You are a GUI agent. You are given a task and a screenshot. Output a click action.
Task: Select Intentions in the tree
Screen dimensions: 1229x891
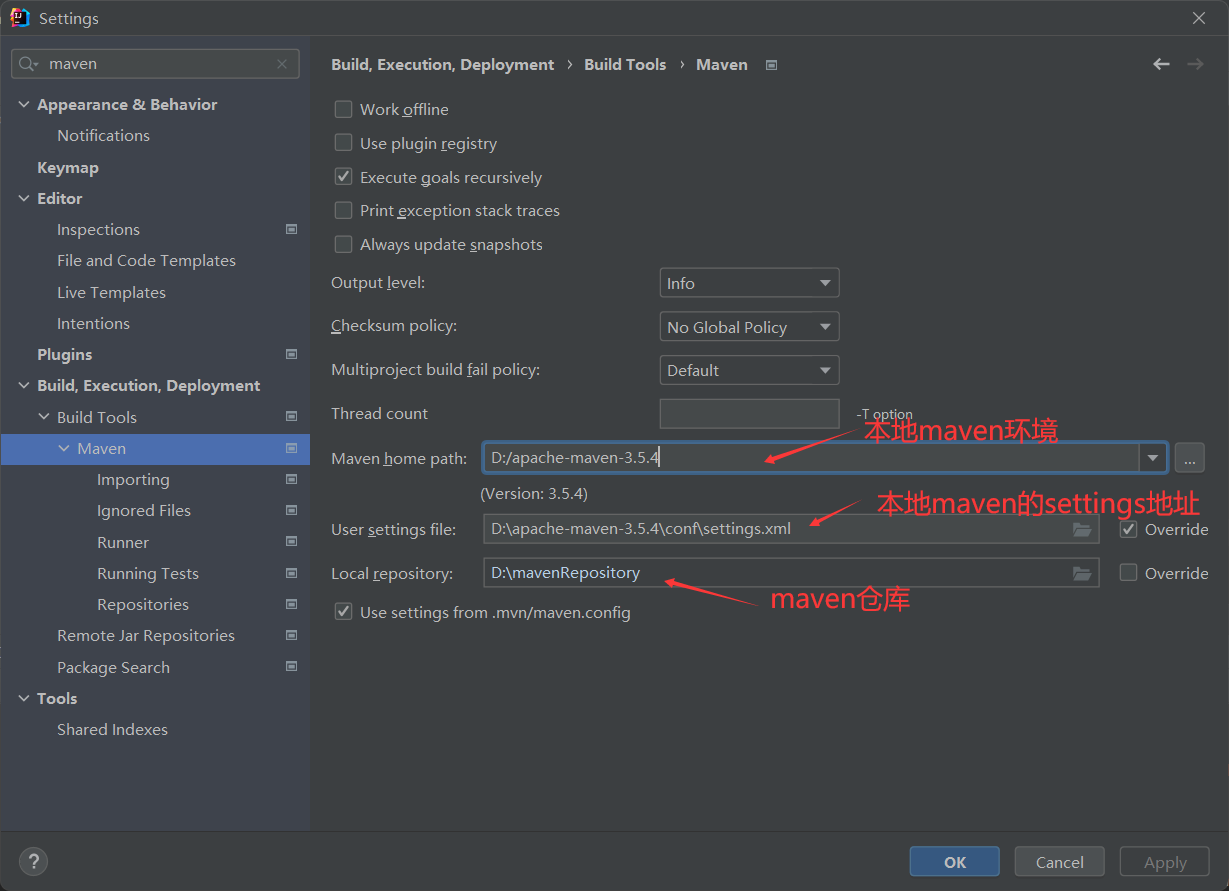(93, 324)
